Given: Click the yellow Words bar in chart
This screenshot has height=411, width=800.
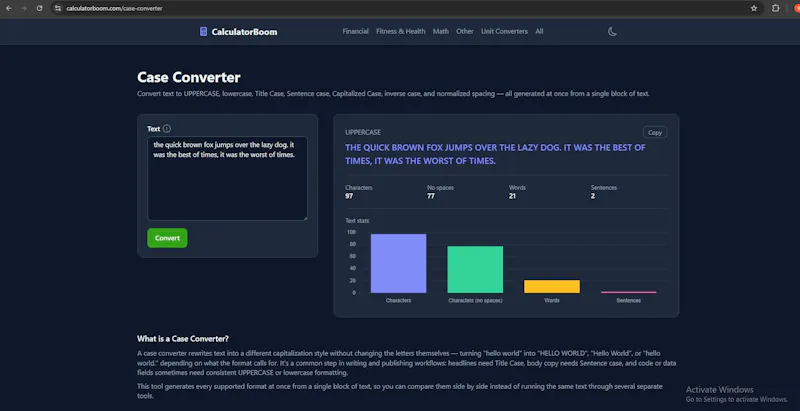Looking at the screenshot, I should pyautogui.click(x=552, y=287).
